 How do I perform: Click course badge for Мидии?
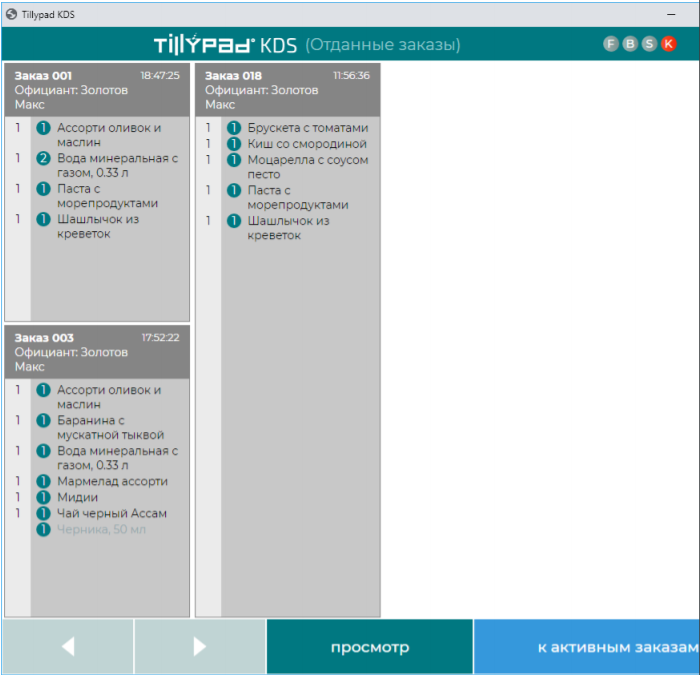(43, 497)
